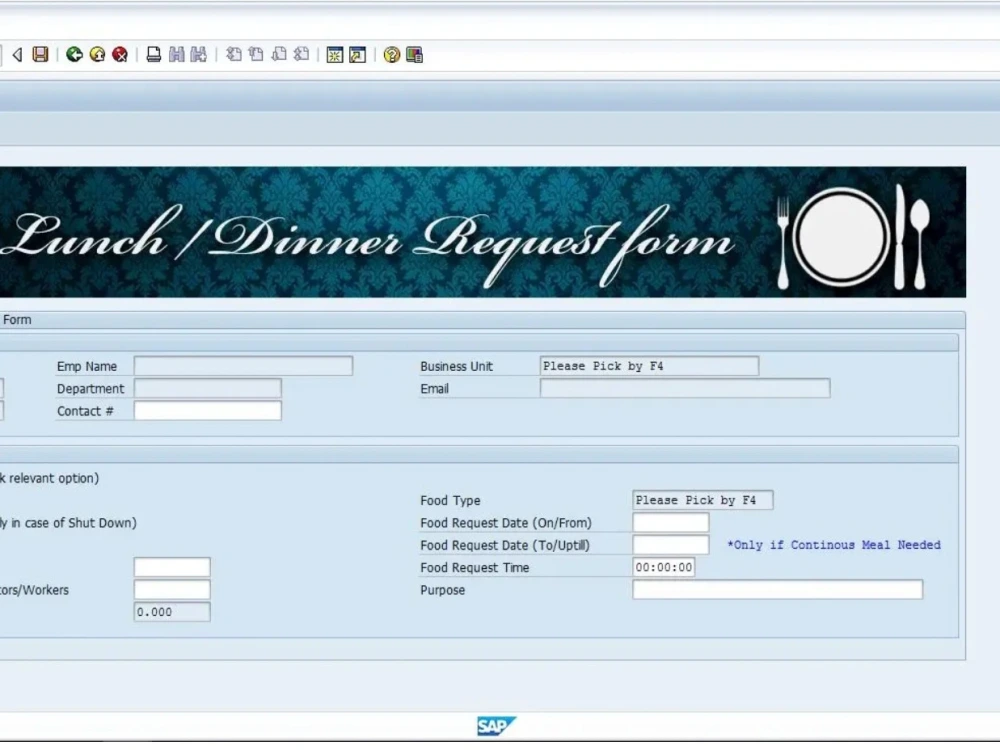
Task: Click the Email input field
Action: coord(685,388)
